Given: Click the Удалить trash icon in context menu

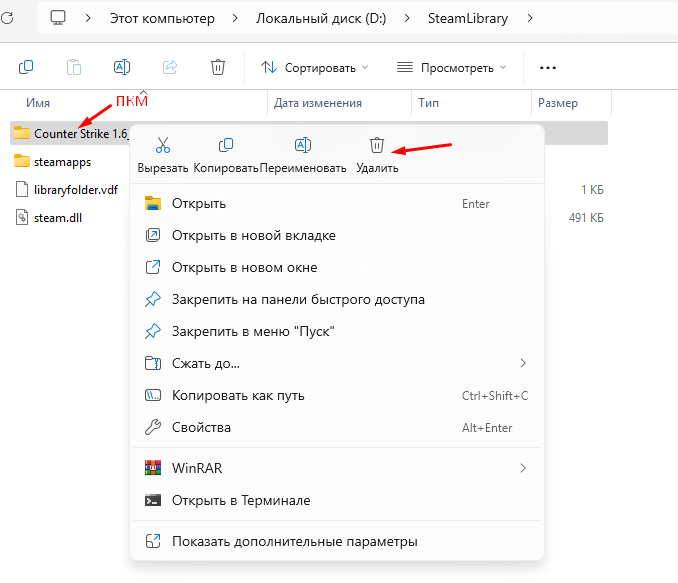Looking at the screenshot, I should (377, 145).
